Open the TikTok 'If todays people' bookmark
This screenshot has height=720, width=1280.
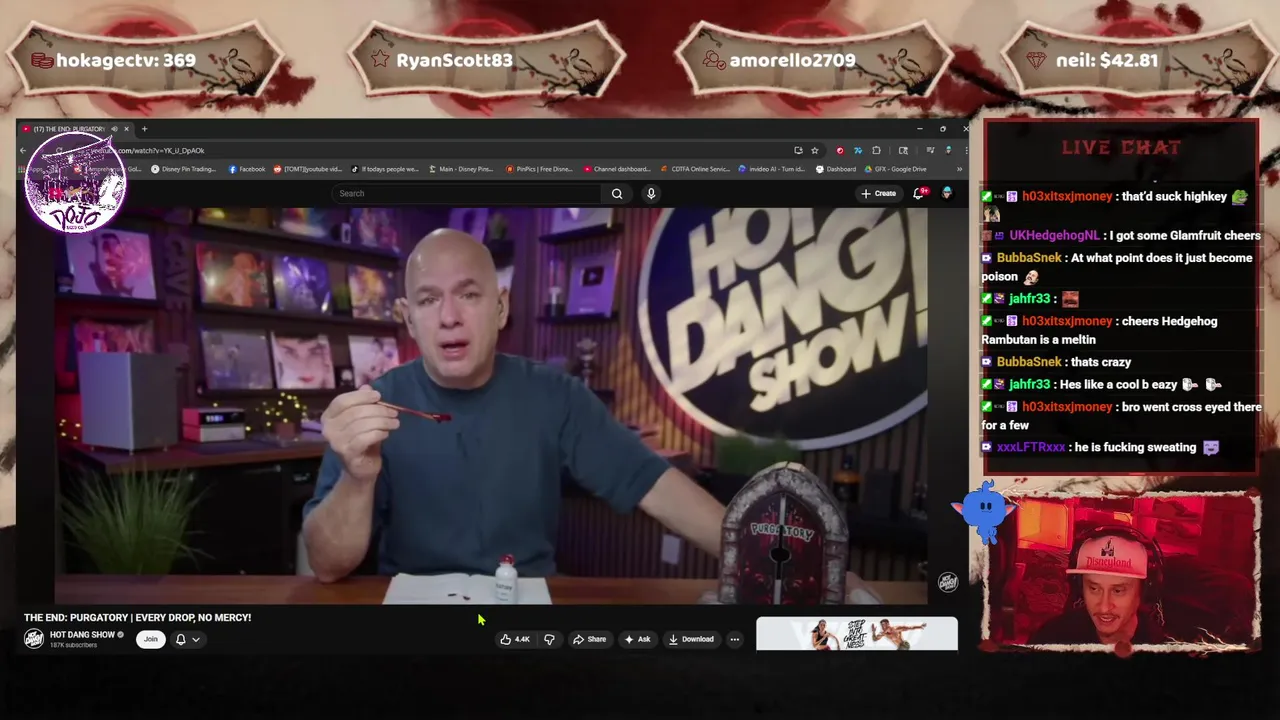384,169
